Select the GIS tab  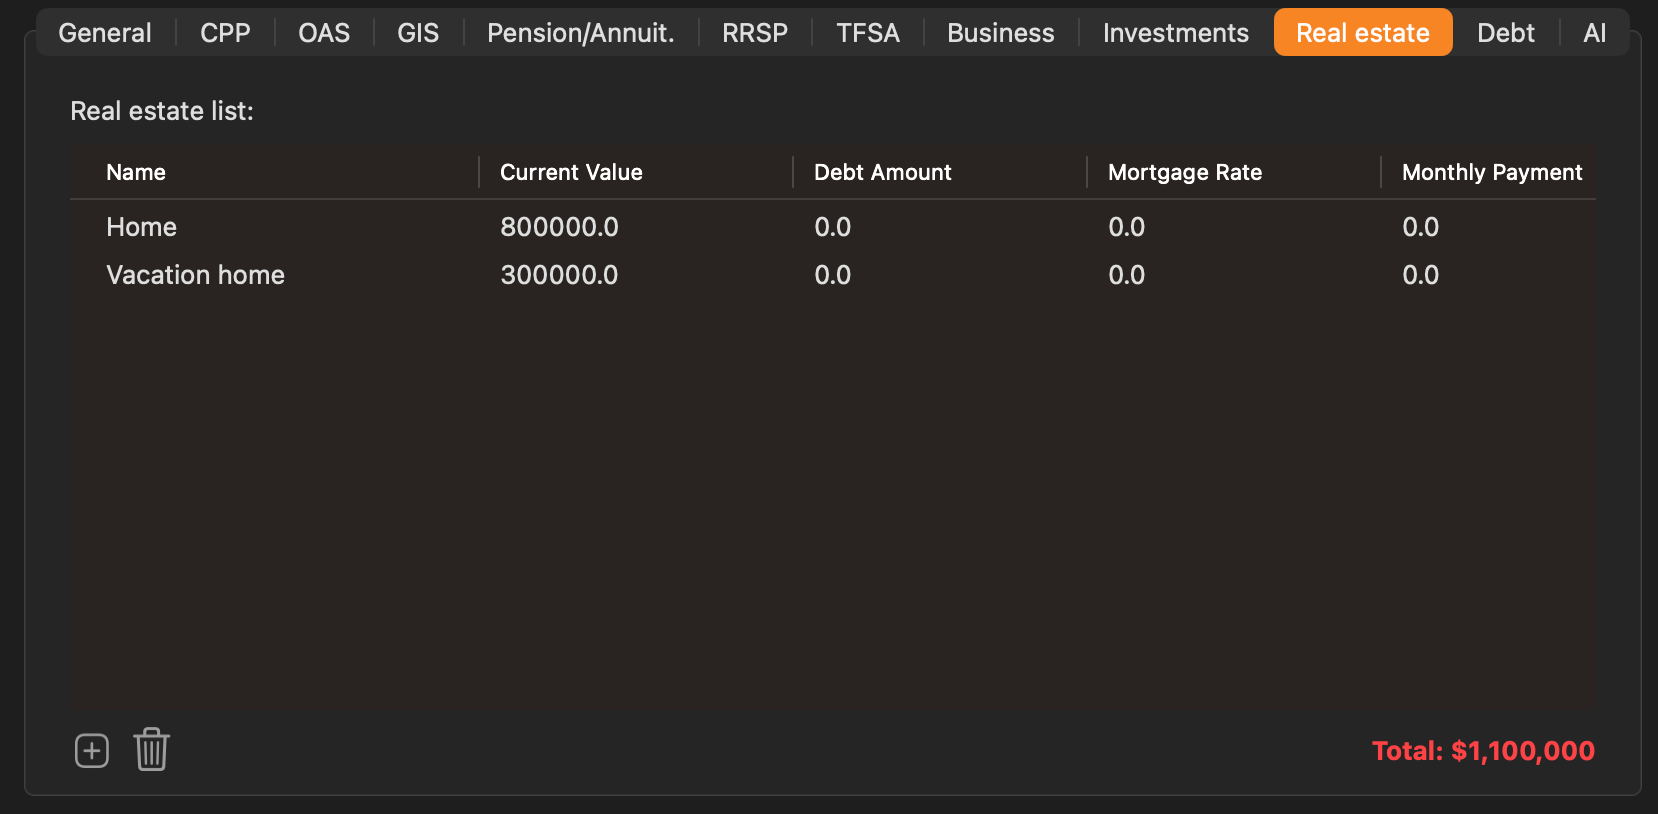(x=418, y=33)
